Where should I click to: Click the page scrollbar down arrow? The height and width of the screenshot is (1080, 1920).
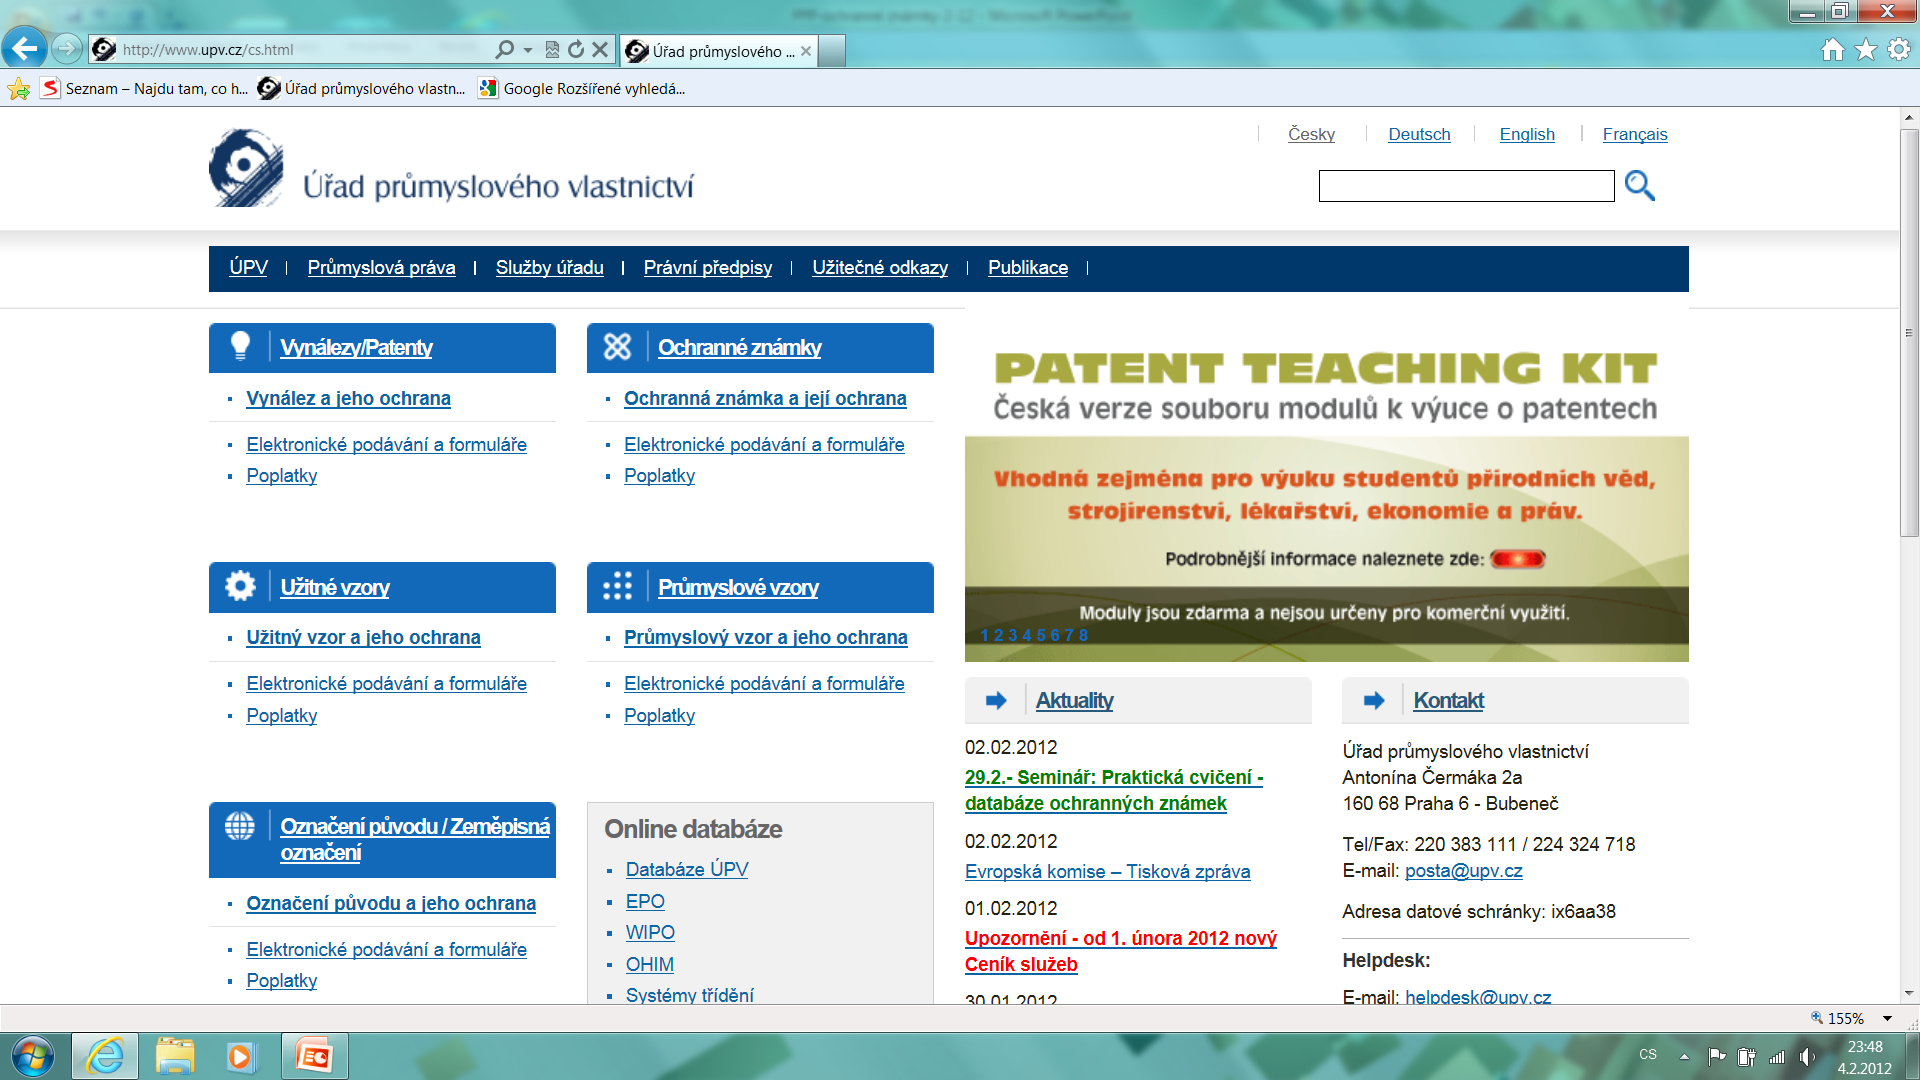pos(1909,994)
